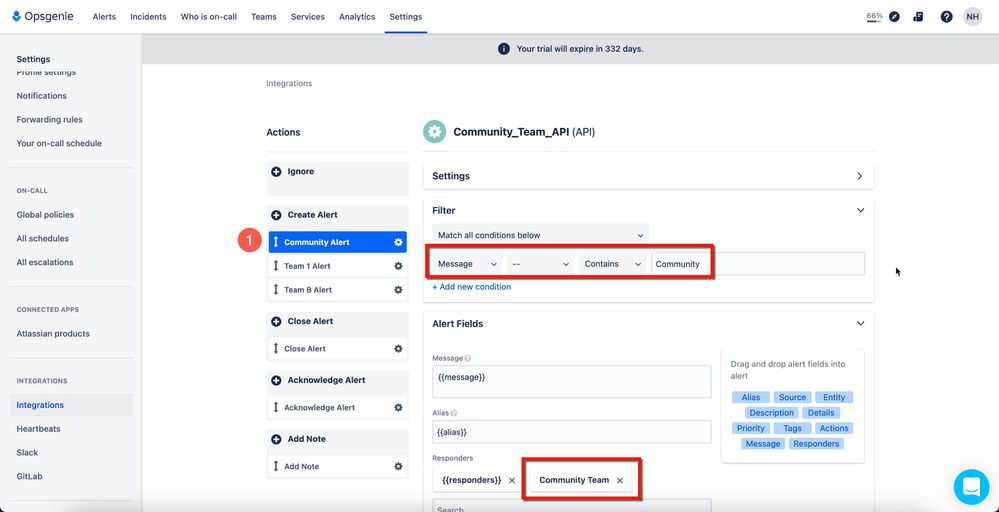
Task: Open the chat support bubble
Action: (x=972, y=487)
